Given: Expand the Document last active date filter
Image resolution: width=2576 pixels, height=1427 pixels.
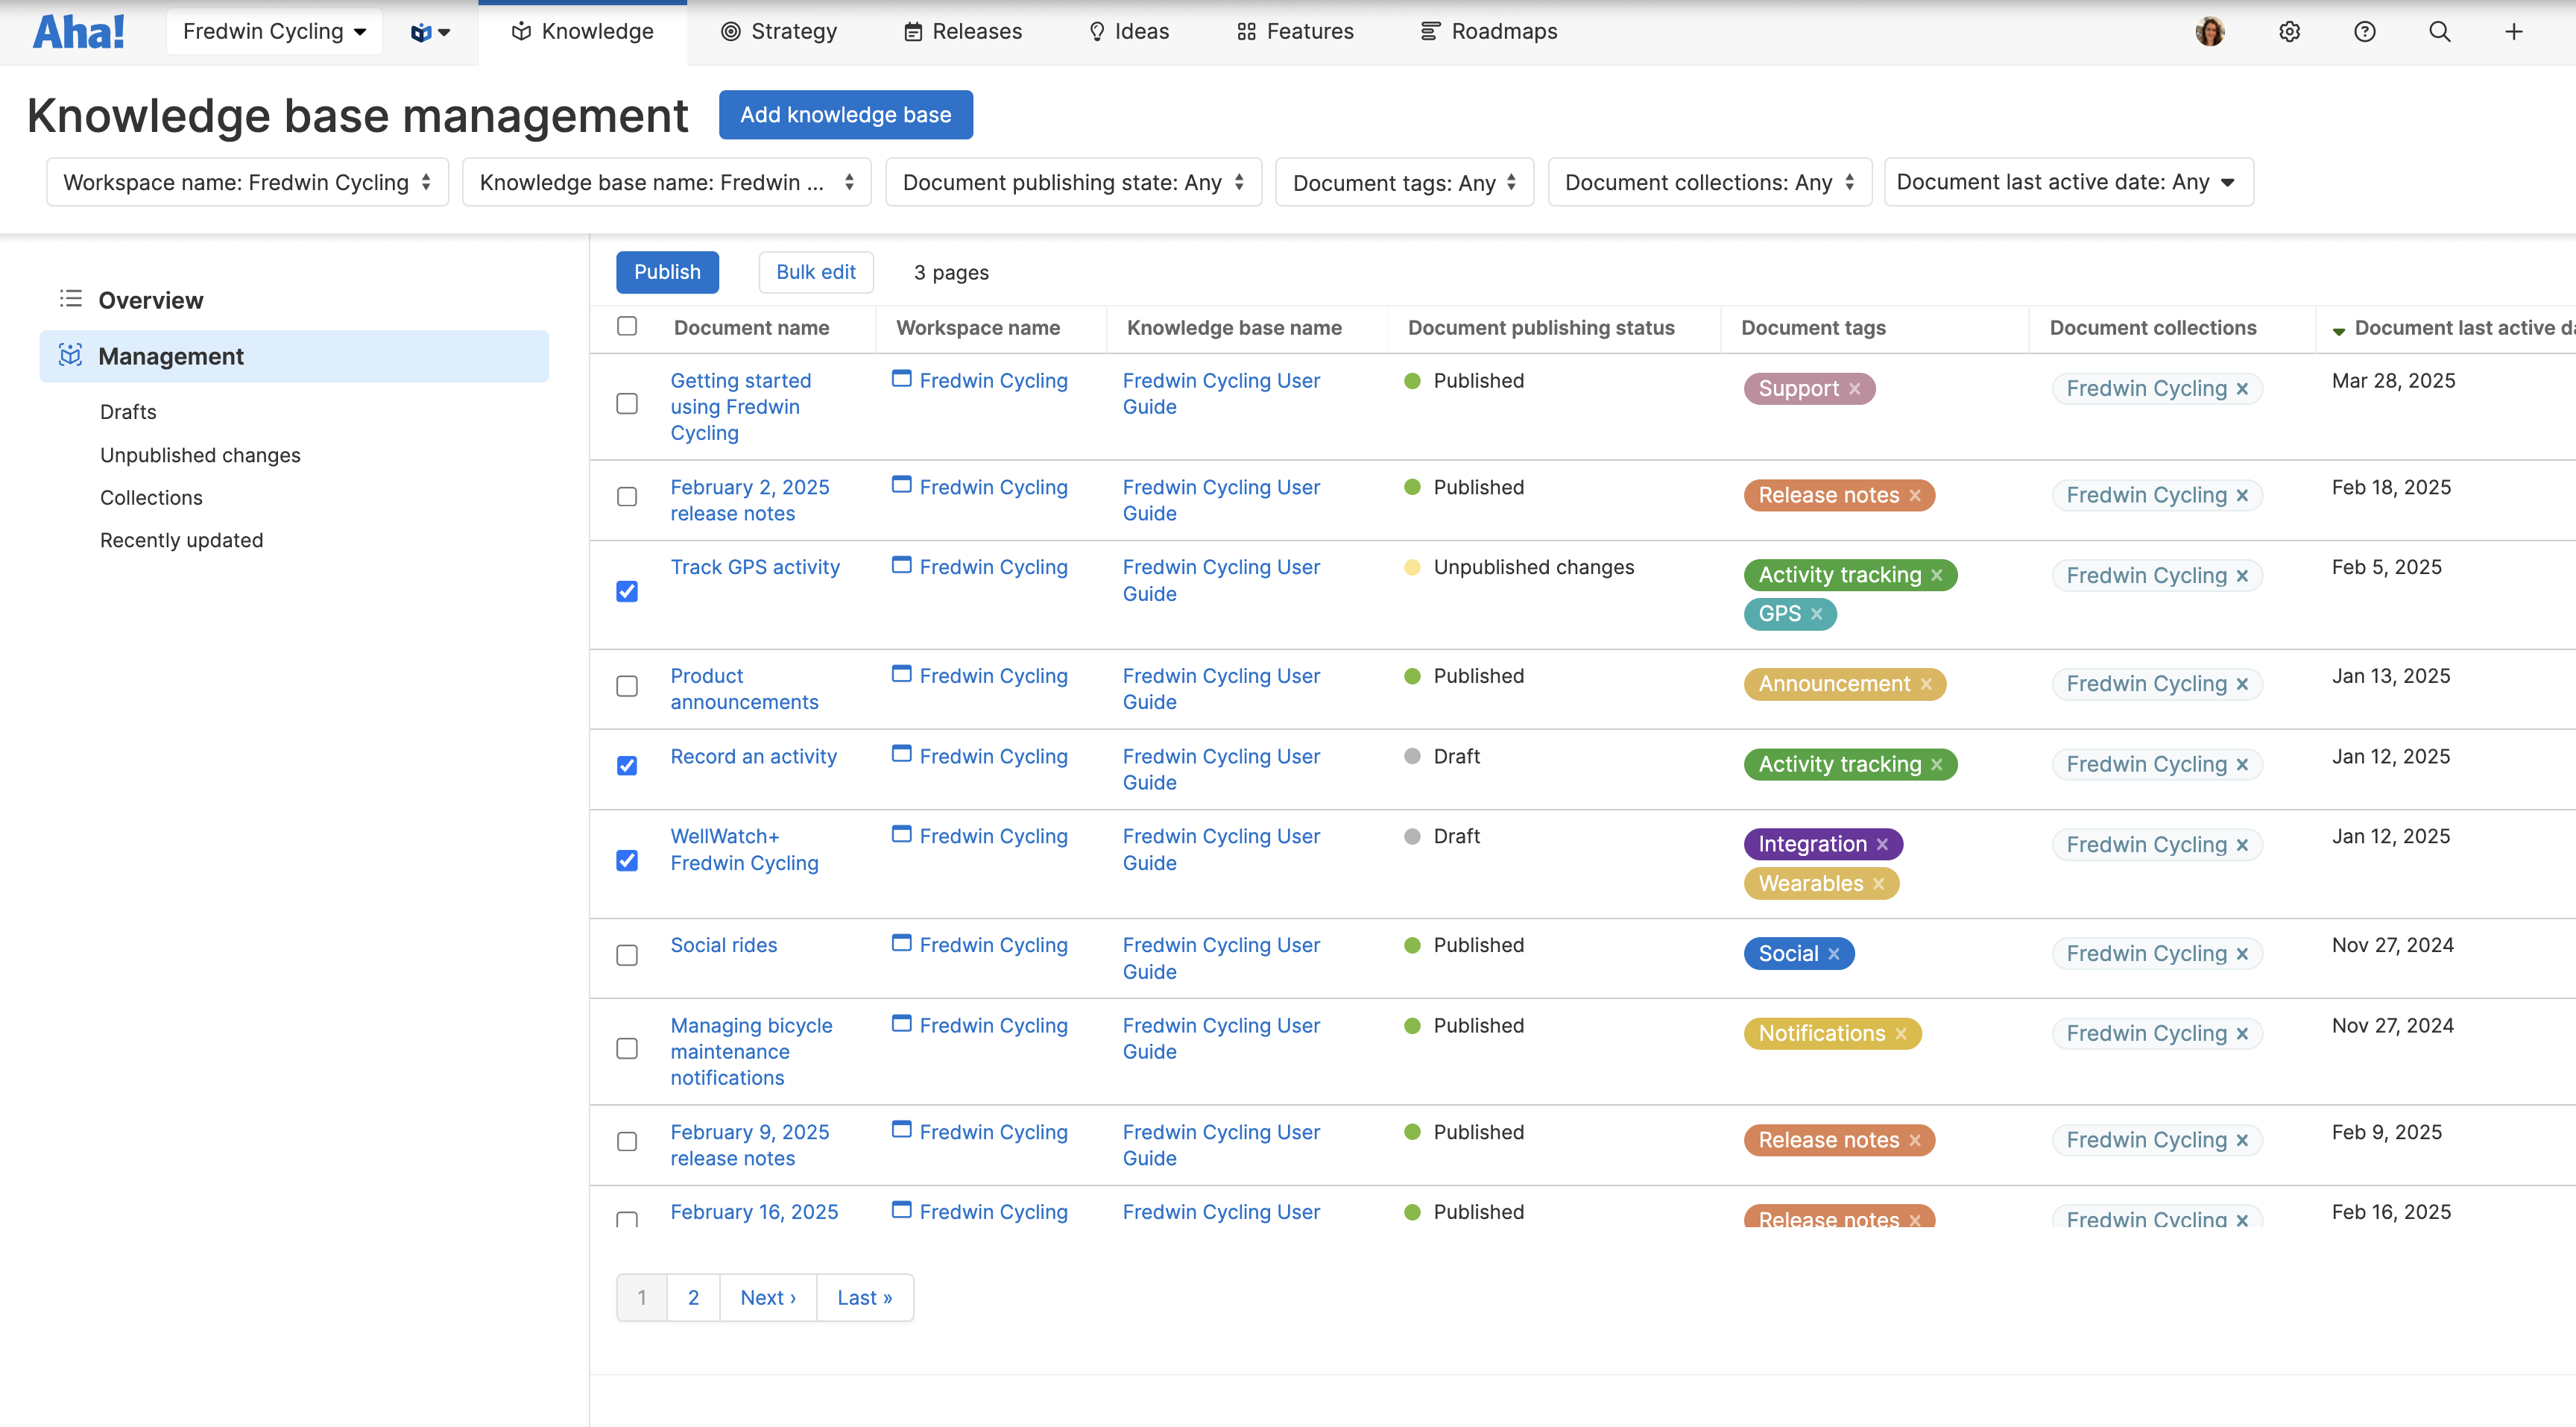Looking at the screenshot, I should click(x=2067, y=182).
